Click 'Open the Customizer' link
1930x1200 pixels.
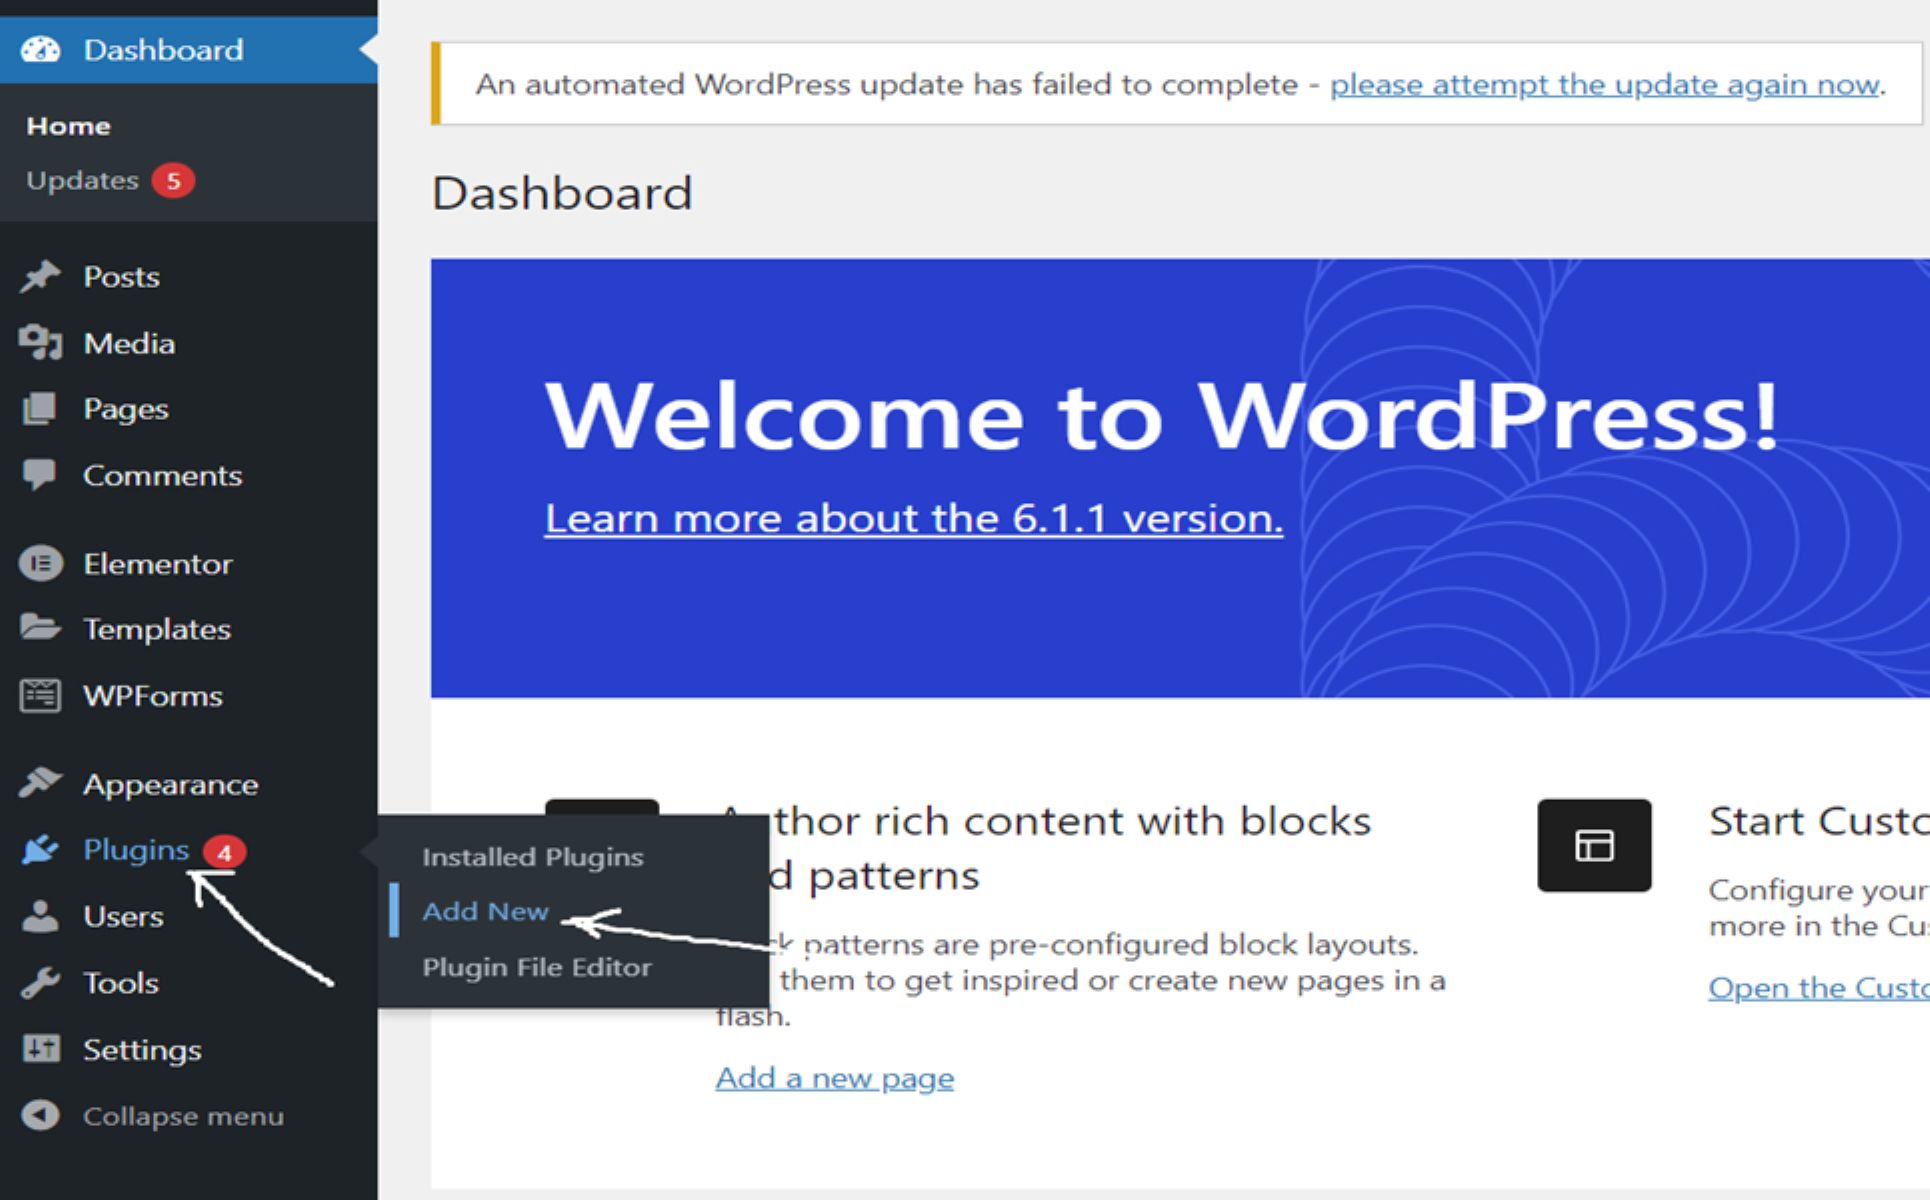(1819, 987)
